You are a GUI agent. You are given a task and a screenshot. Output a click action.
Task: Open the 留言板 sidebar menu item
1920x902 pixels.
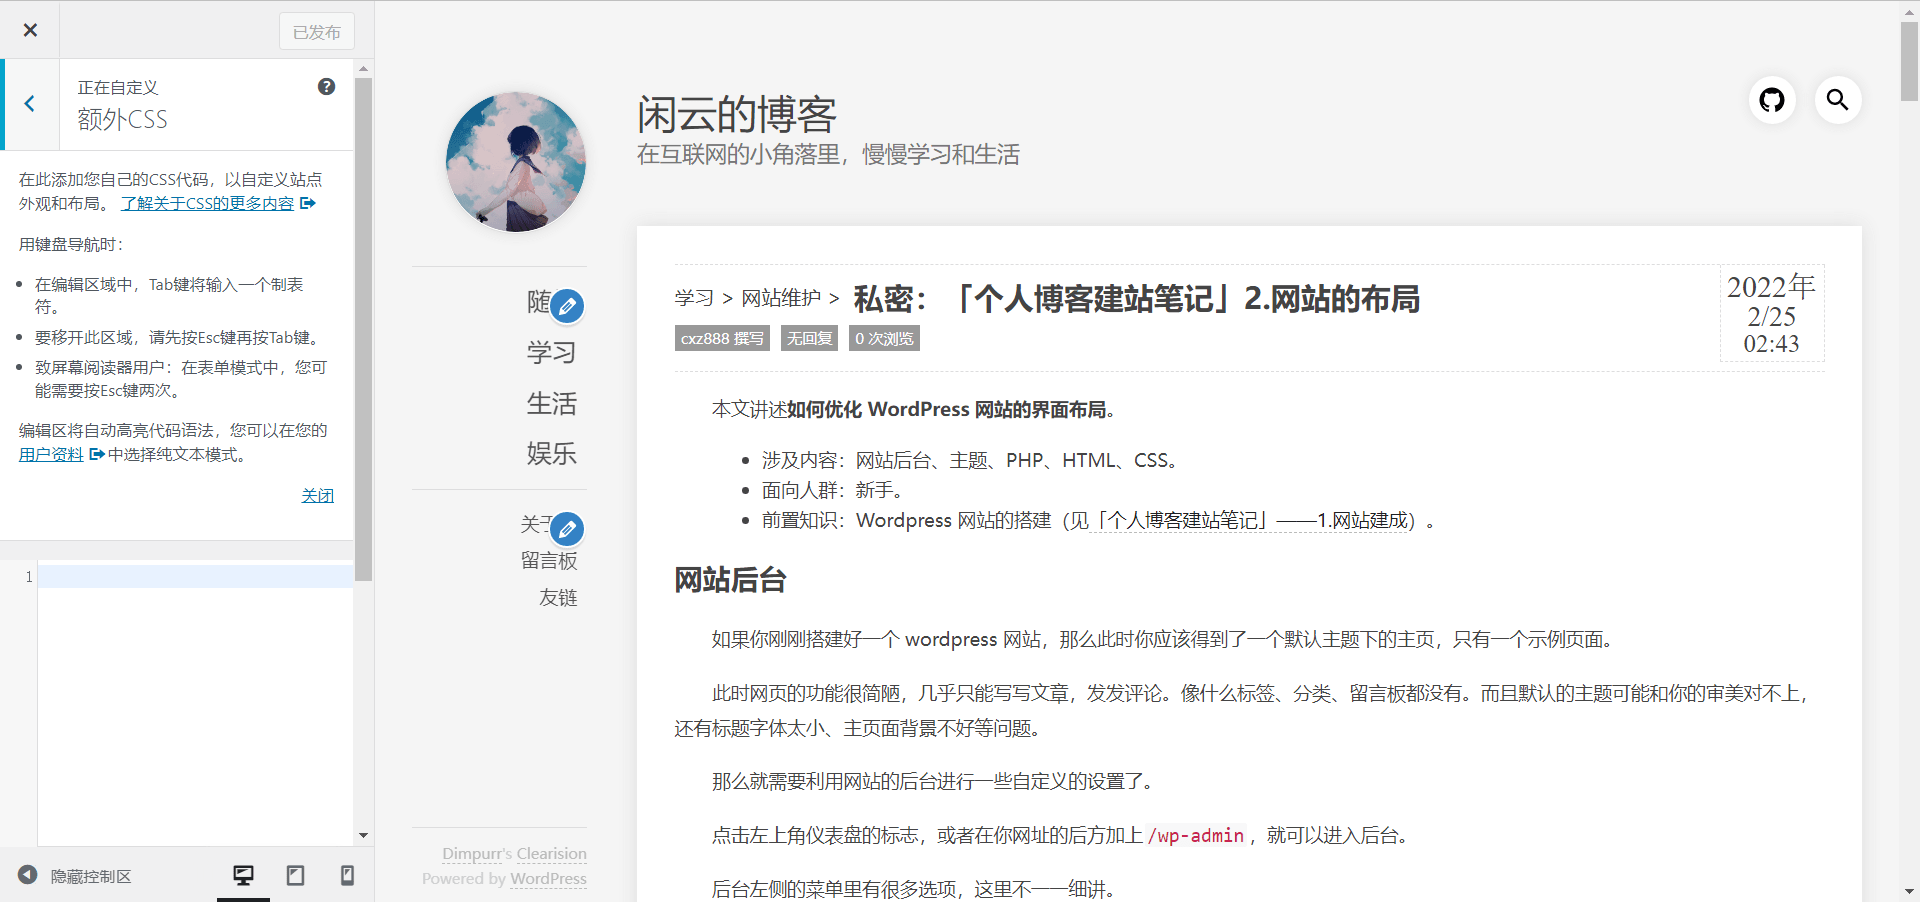coord(550,561)
